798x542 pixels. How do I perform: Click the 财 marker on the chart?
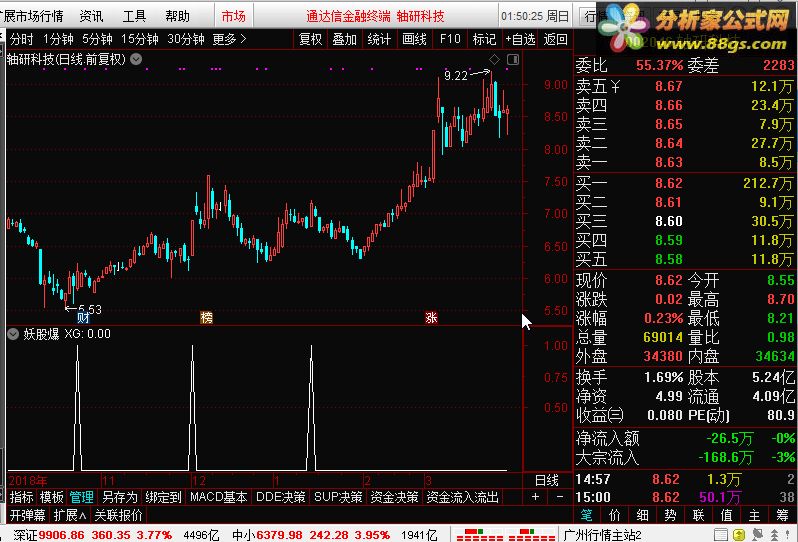pos(83,318)
